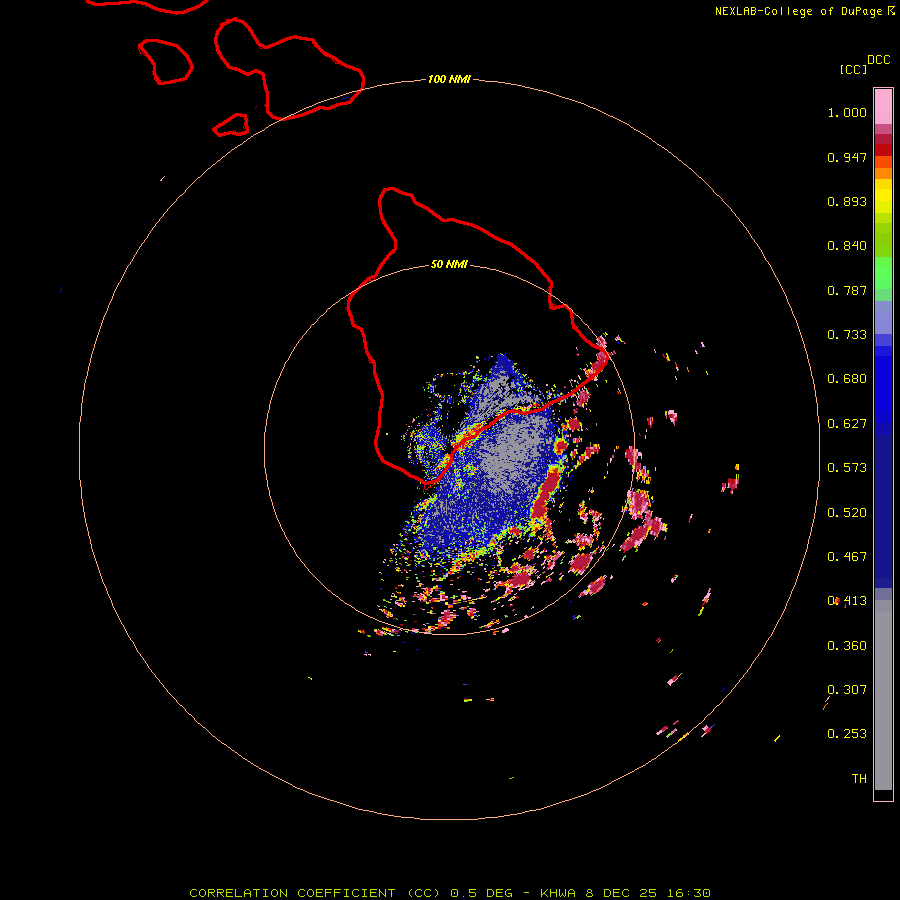Click the 0.413 legend value
900x900 pixels.
[x=847, y=601]
